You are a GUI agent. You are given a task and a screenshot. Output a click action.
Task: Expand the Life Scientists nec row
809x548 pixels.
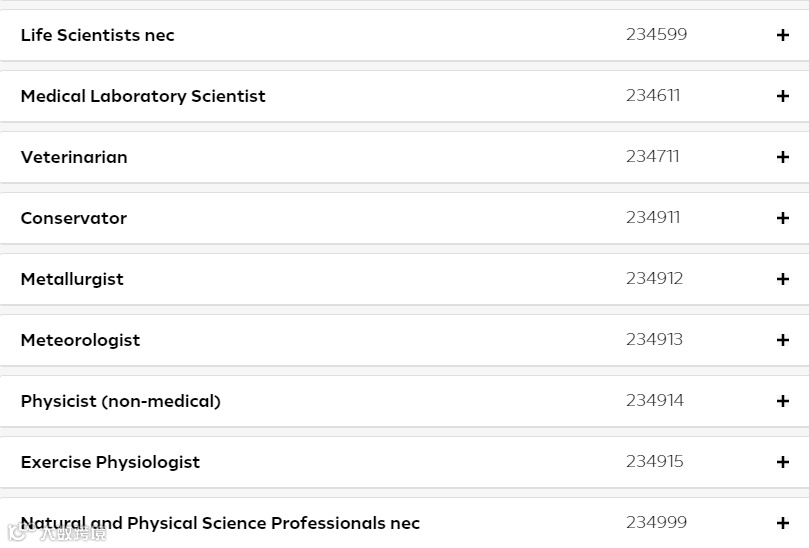pyautogui.click(x=783, y=35)
